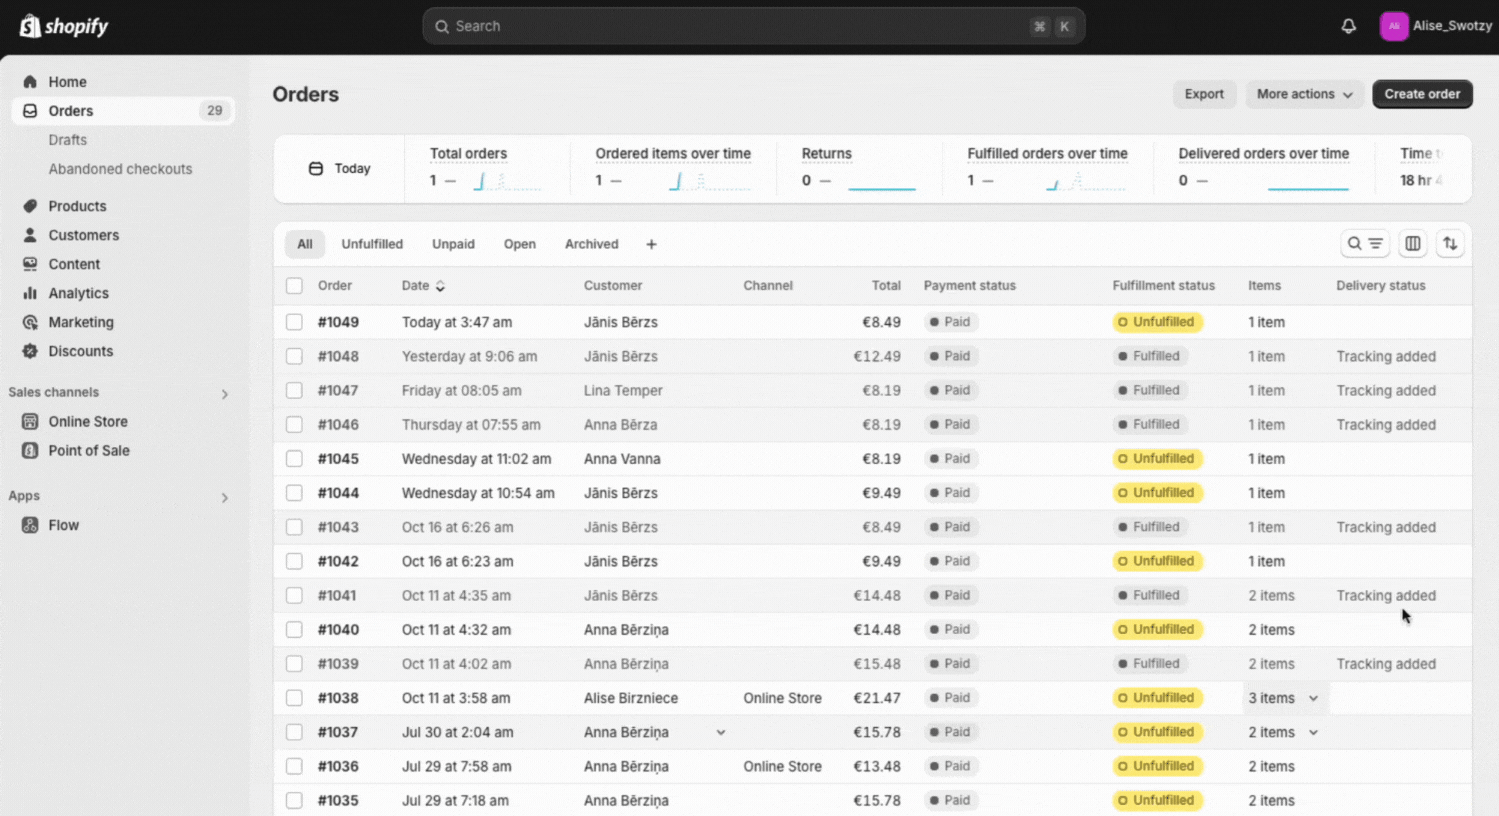
Task: Expand the Sales channels section
Action: click(x=224, y=394)
